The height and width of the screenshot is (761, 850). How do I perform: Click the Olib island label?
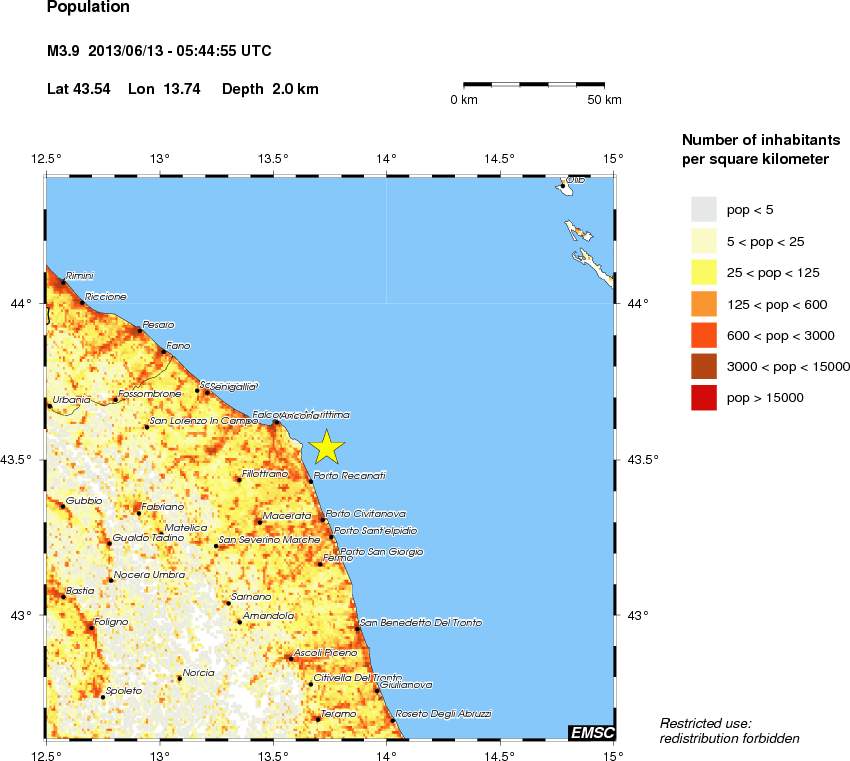(x=576, y=179)
